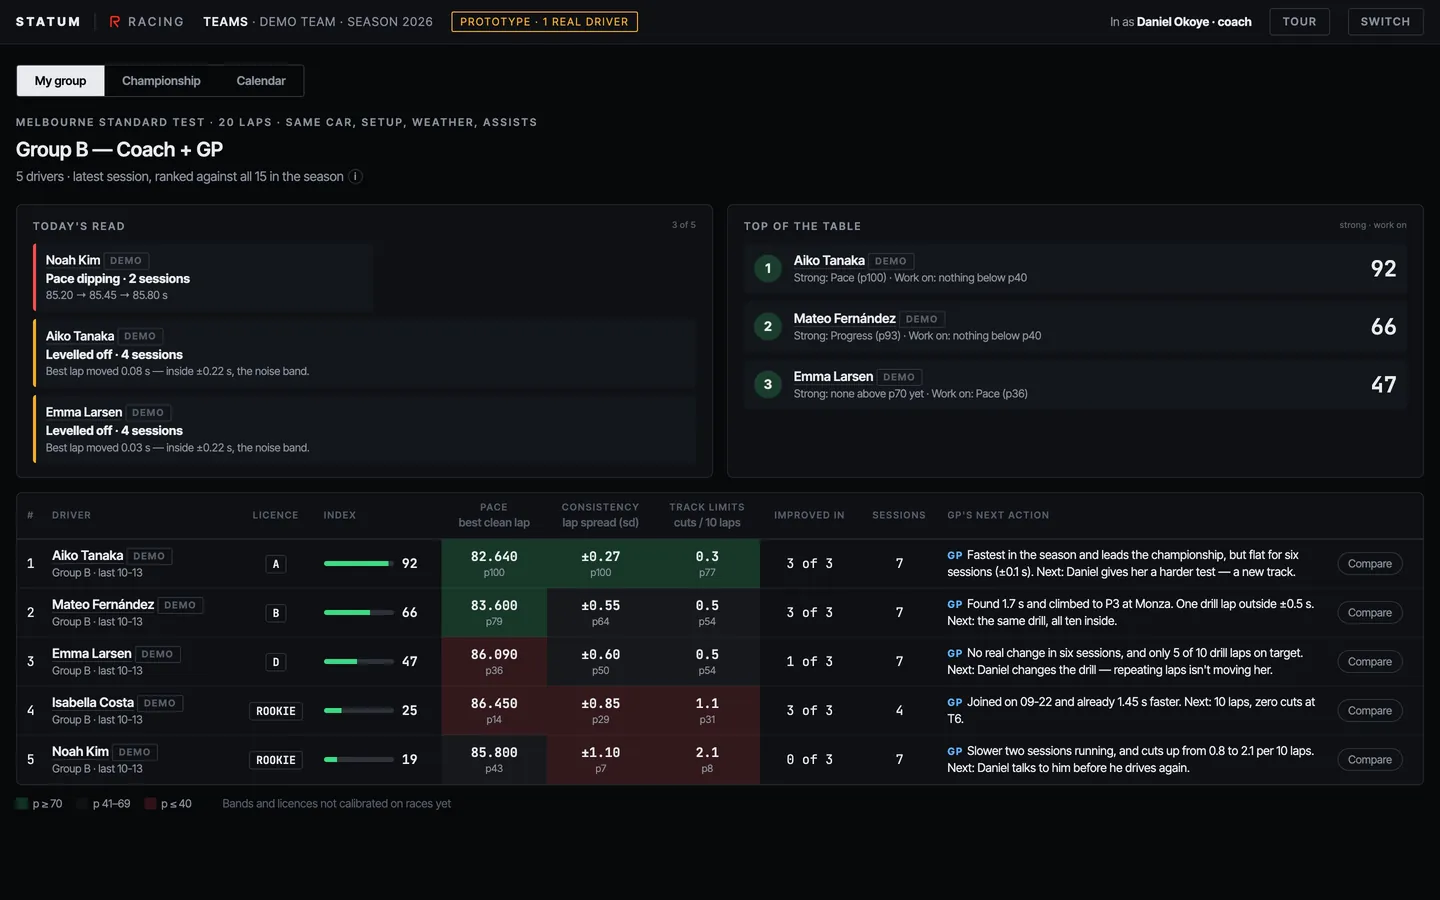The width and height of the screenshot is (1440, 900).
Task: Click Mateo Fernández's rank 2 circle badge
Action: tap(768, 326)
